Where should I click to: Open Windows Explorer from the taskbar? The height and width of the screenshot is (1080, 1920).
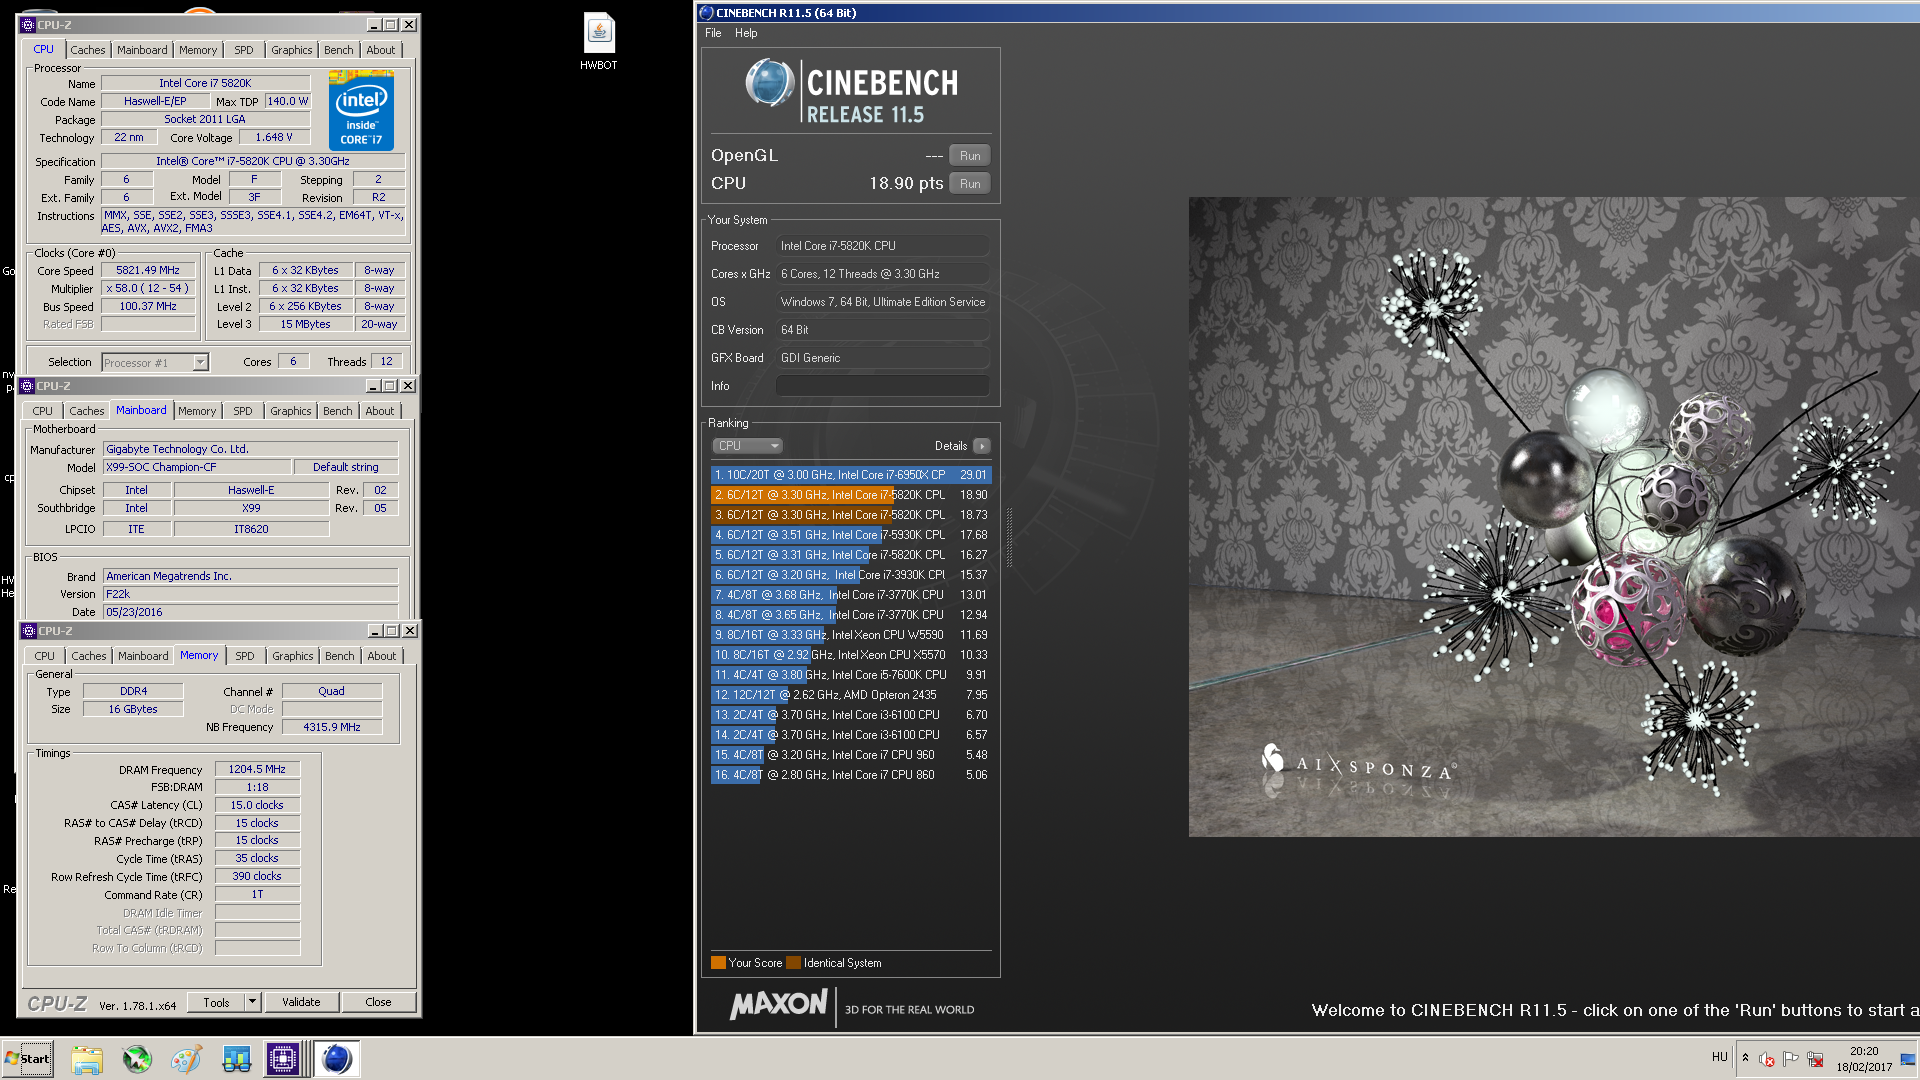87,1059
